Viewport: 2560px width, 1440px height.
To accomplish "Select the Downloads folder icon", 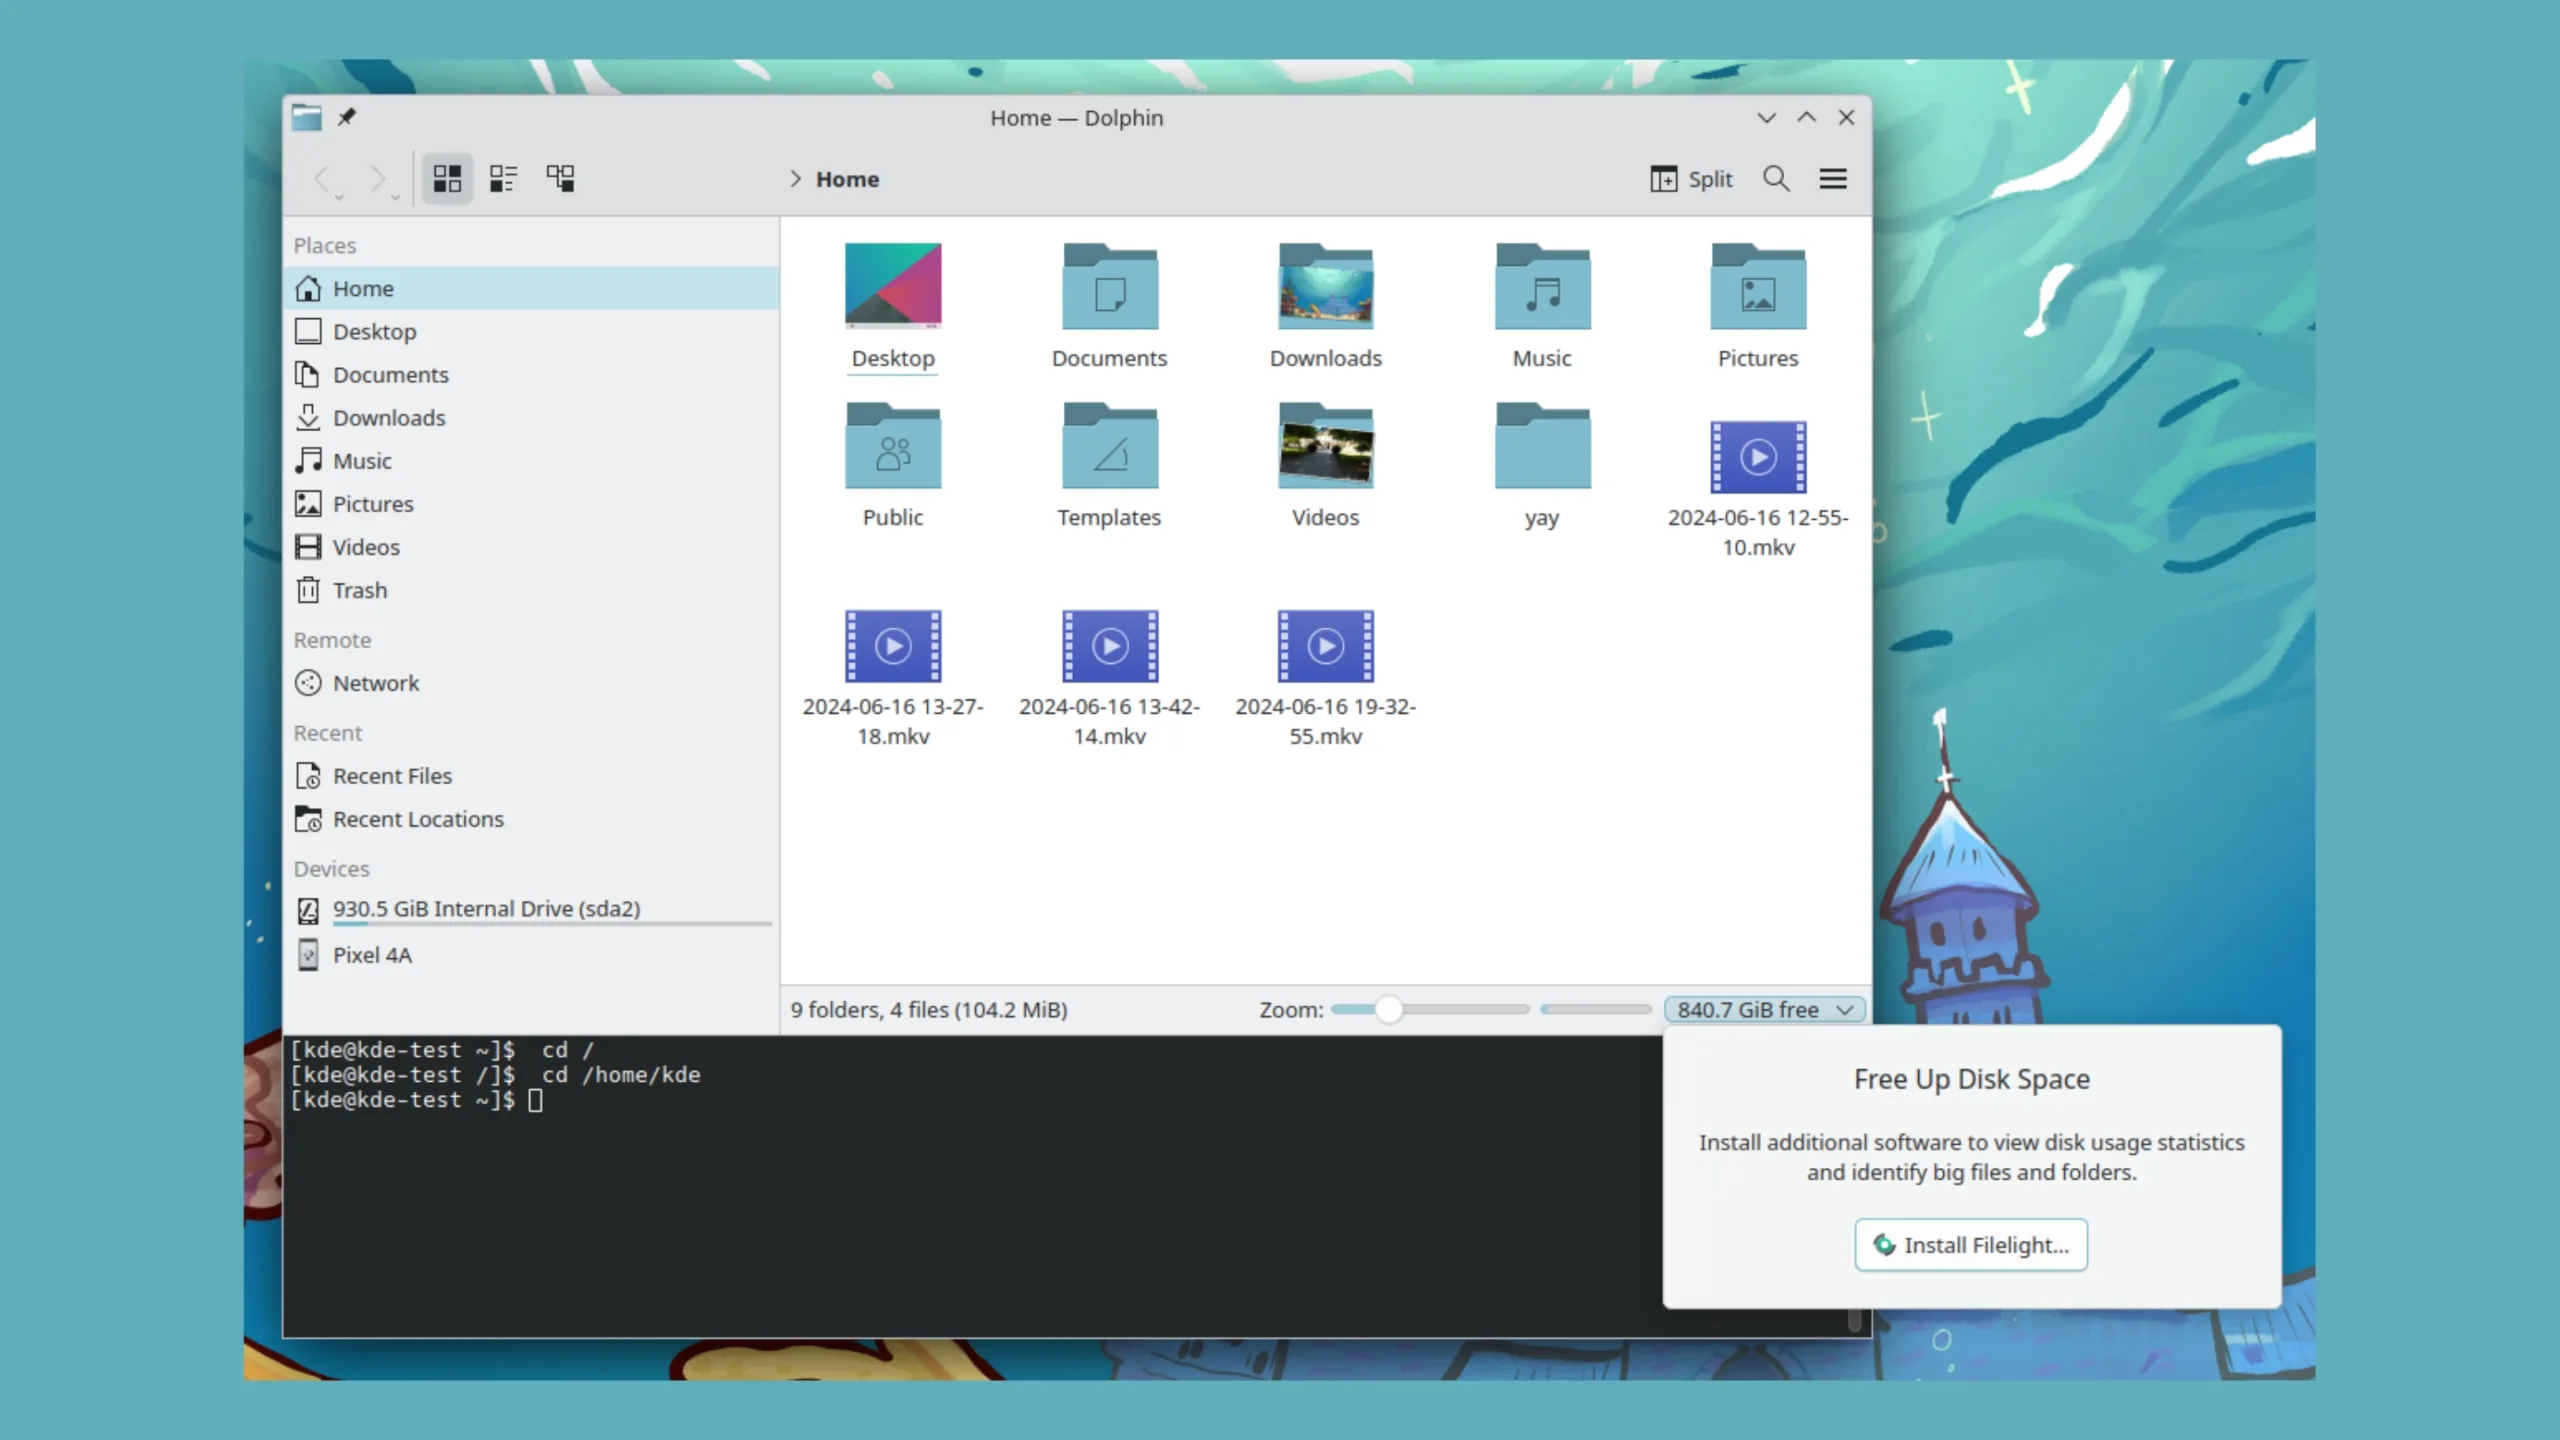I will [1326, 286].
